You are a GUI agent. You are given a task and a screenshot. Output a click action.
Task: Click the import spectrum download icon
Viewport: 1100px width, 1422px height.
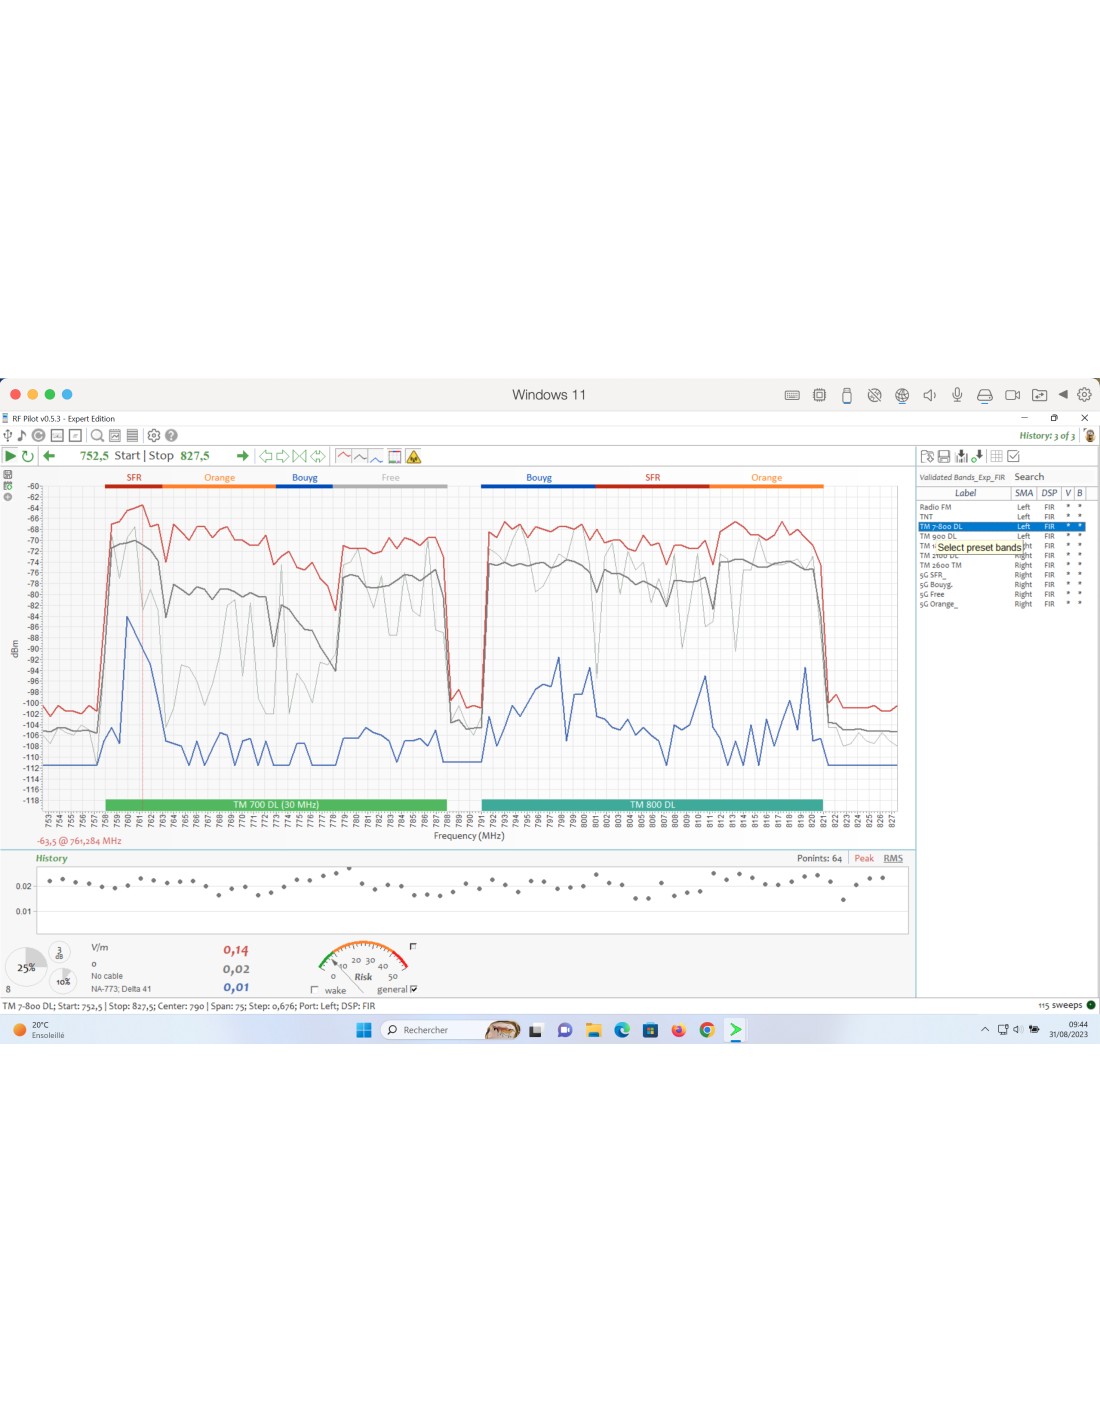click(962, 456)
